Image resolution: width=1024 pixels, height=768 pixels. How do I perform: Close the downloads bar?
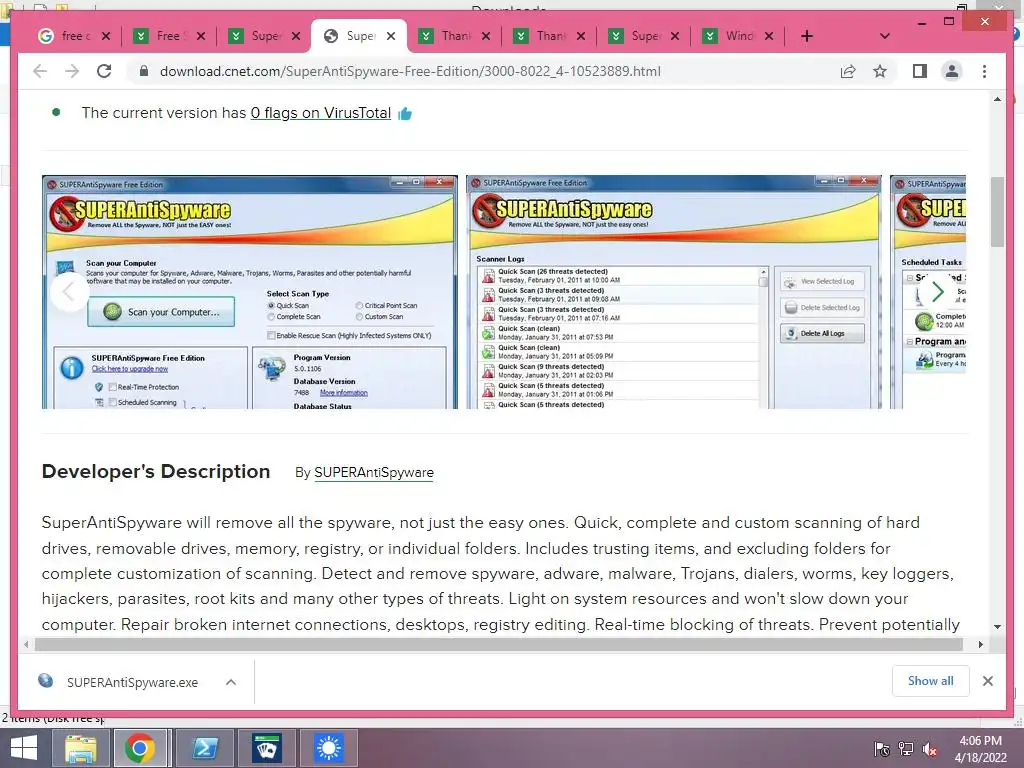[987, 681]
